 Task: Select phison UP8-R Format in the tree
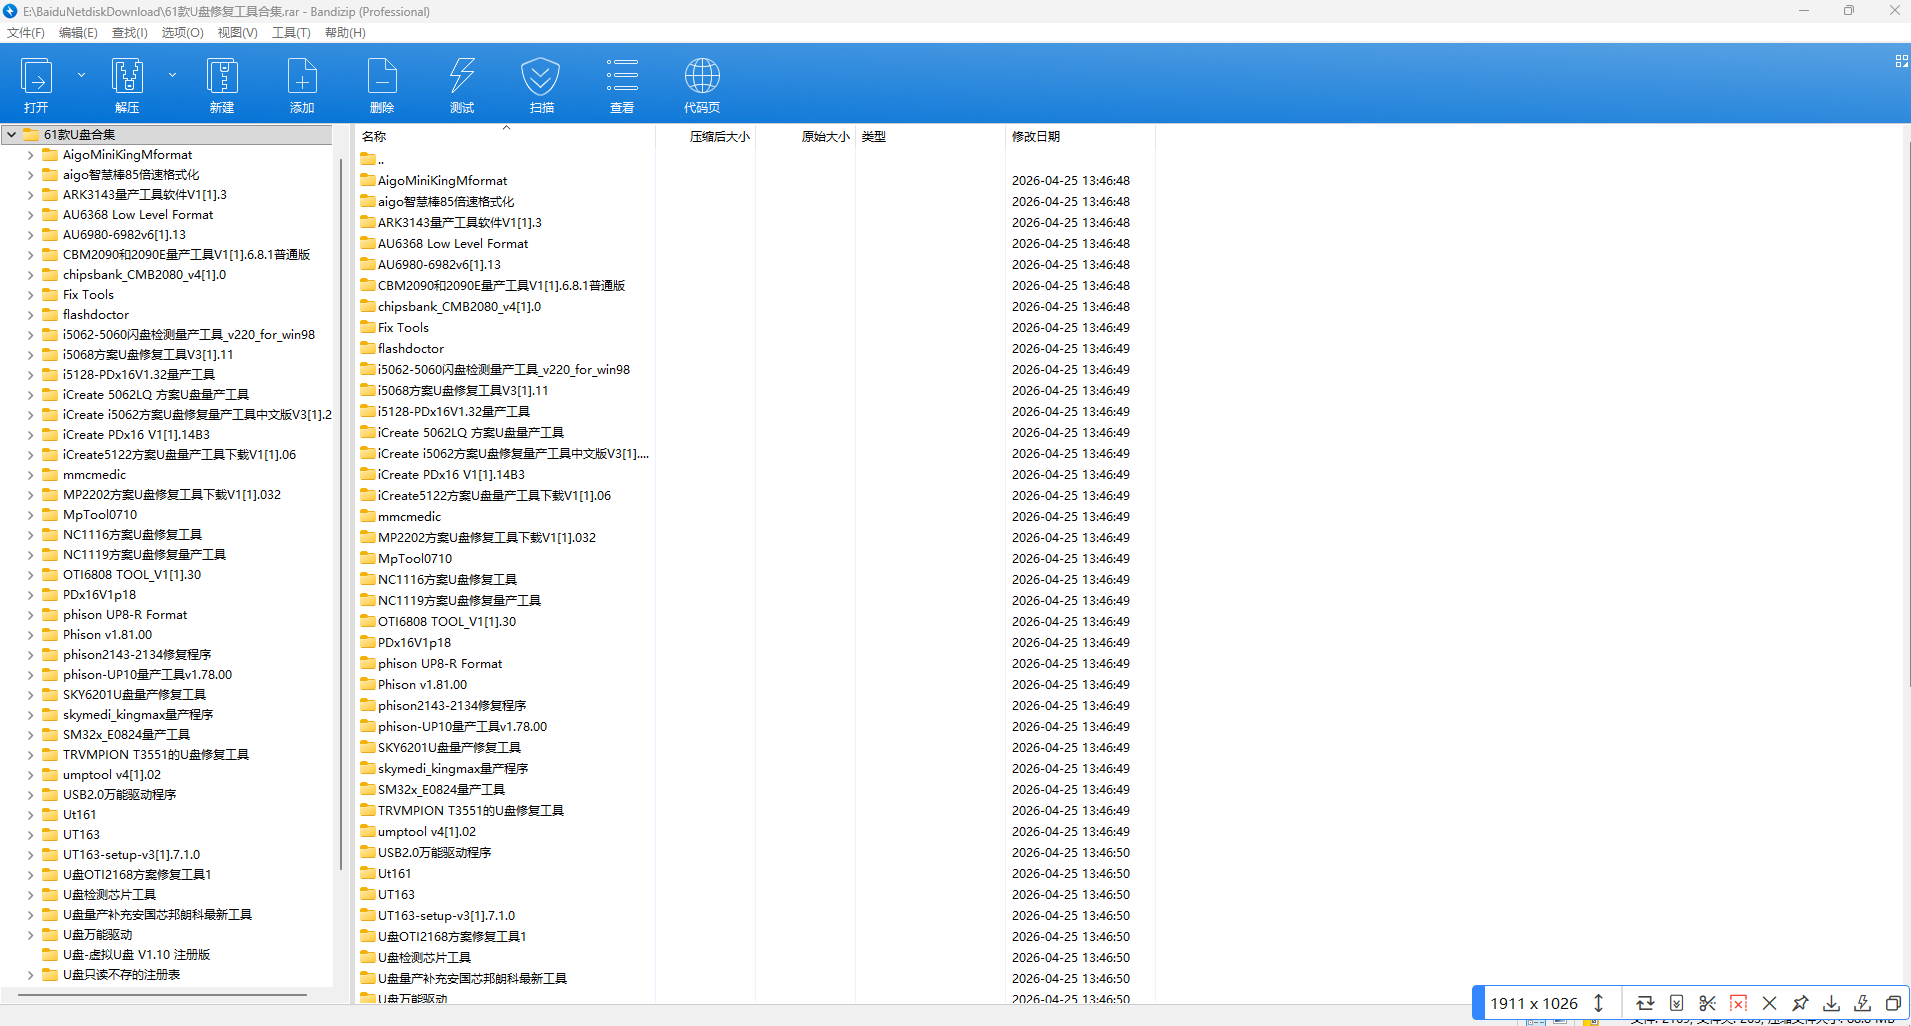pyautogui.click(x=125, y=615)
